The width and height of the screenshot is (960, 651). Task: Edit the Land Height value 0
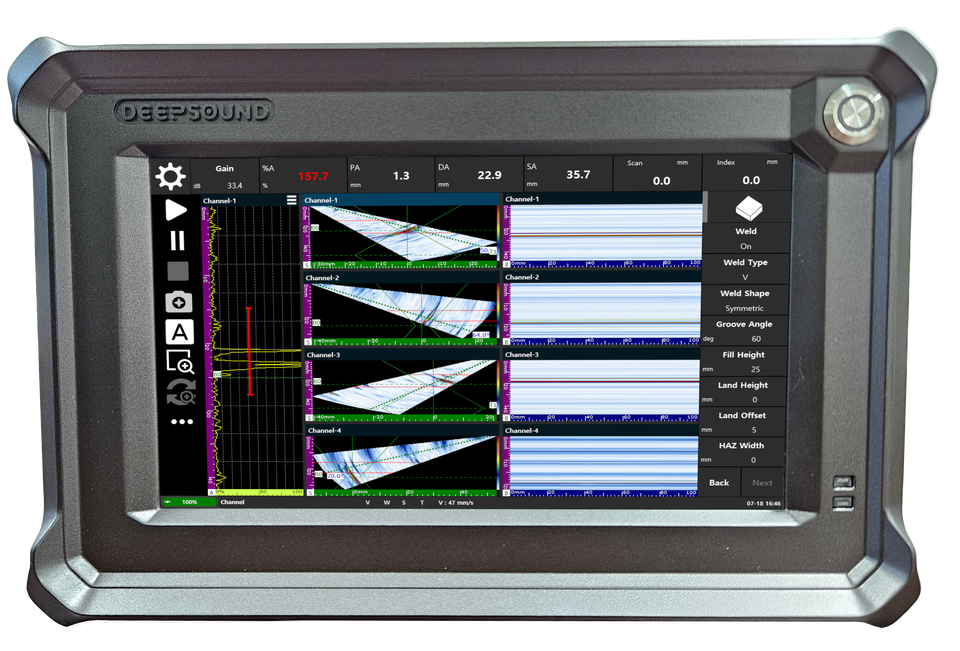(x=743, y=392)
